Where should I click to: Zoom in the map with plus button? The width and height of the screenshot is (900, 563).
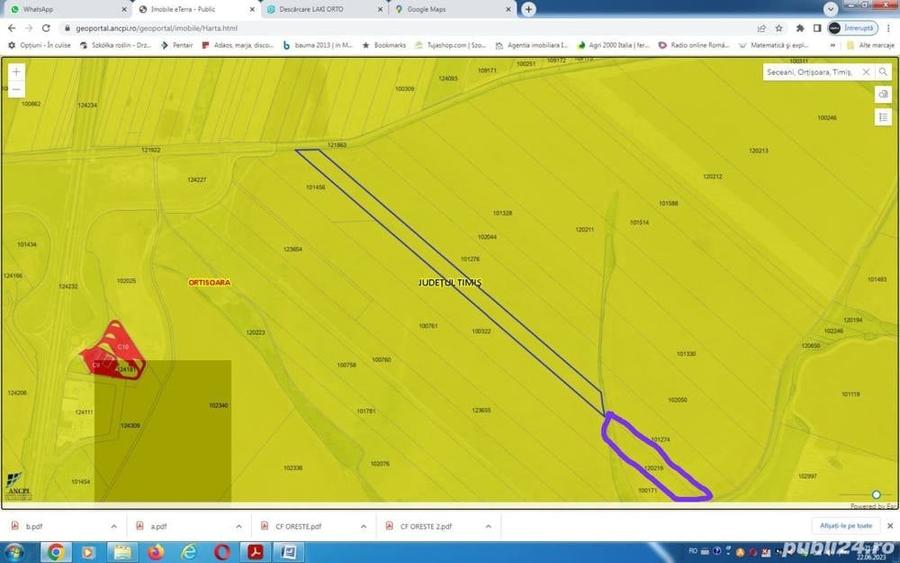[16, 72]
